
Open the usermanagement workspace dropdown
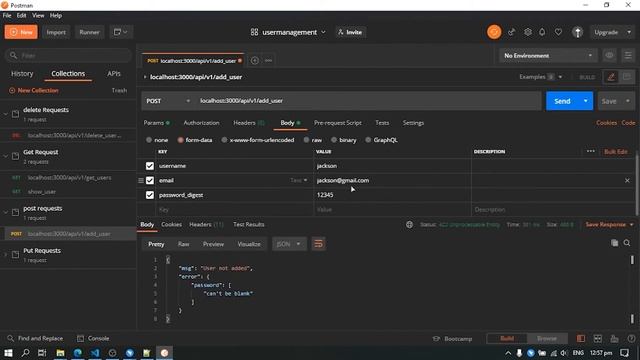click(323, 32)
